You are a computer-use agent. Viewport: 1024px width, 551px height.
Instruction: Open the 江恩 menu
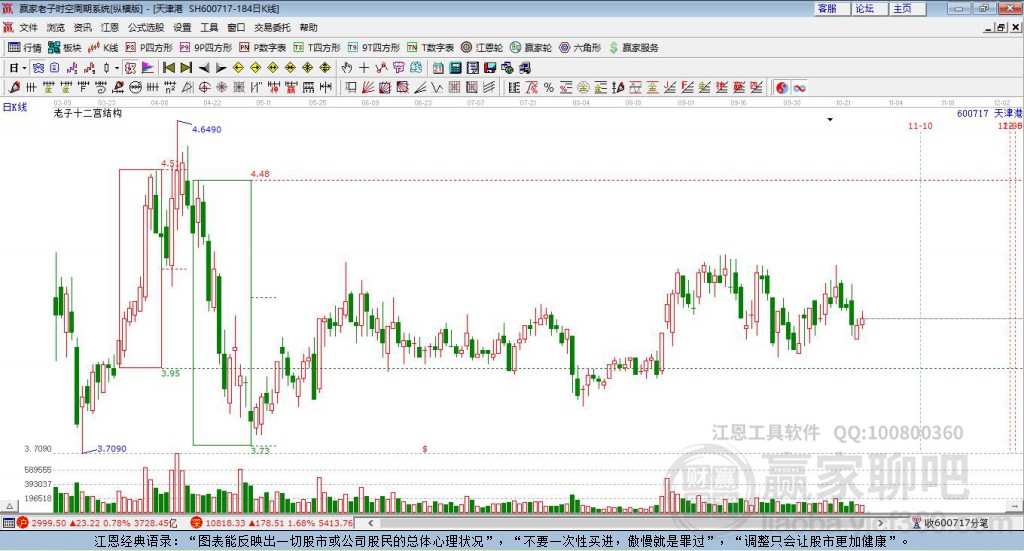point(110,27)
